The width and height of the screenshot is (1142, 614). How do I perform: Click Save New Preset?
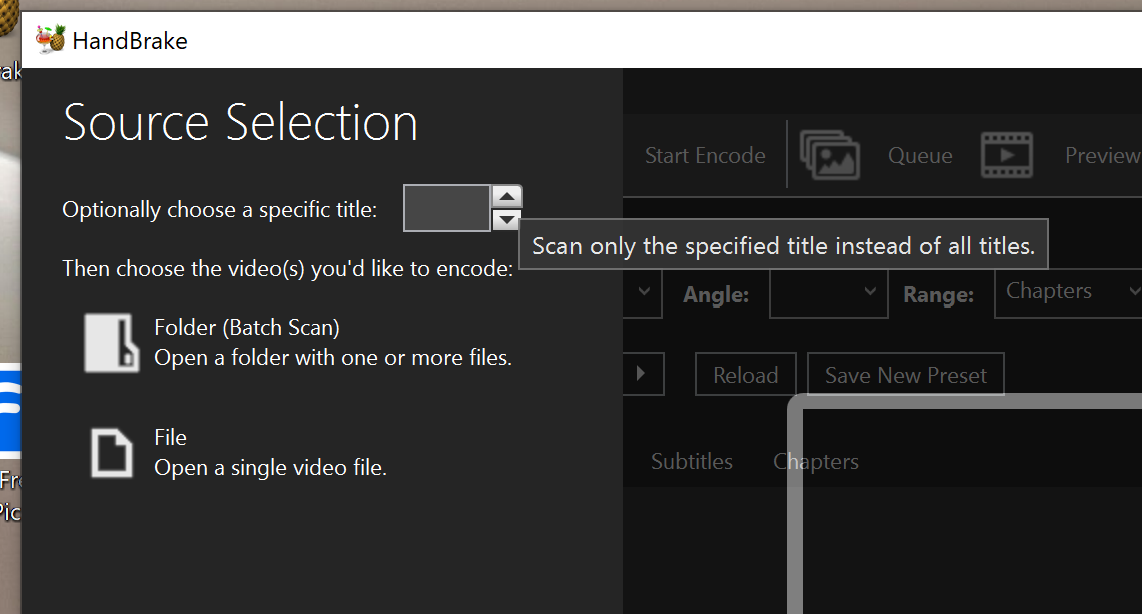905,374
